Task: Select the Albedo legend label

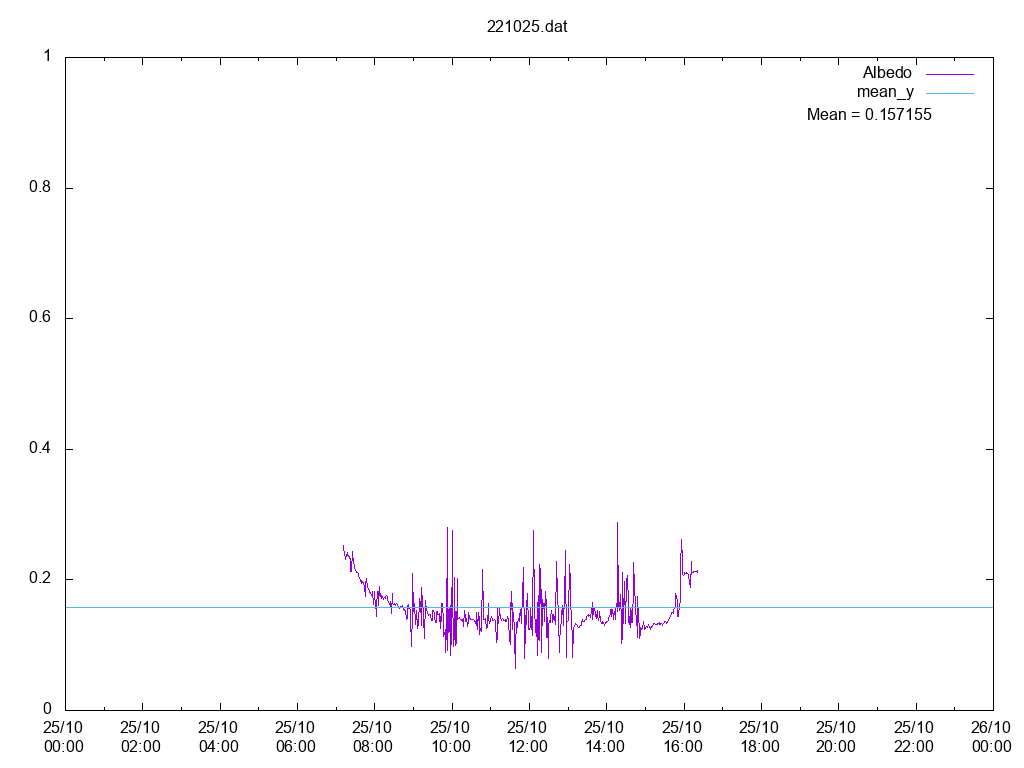Action: point(887,72)
